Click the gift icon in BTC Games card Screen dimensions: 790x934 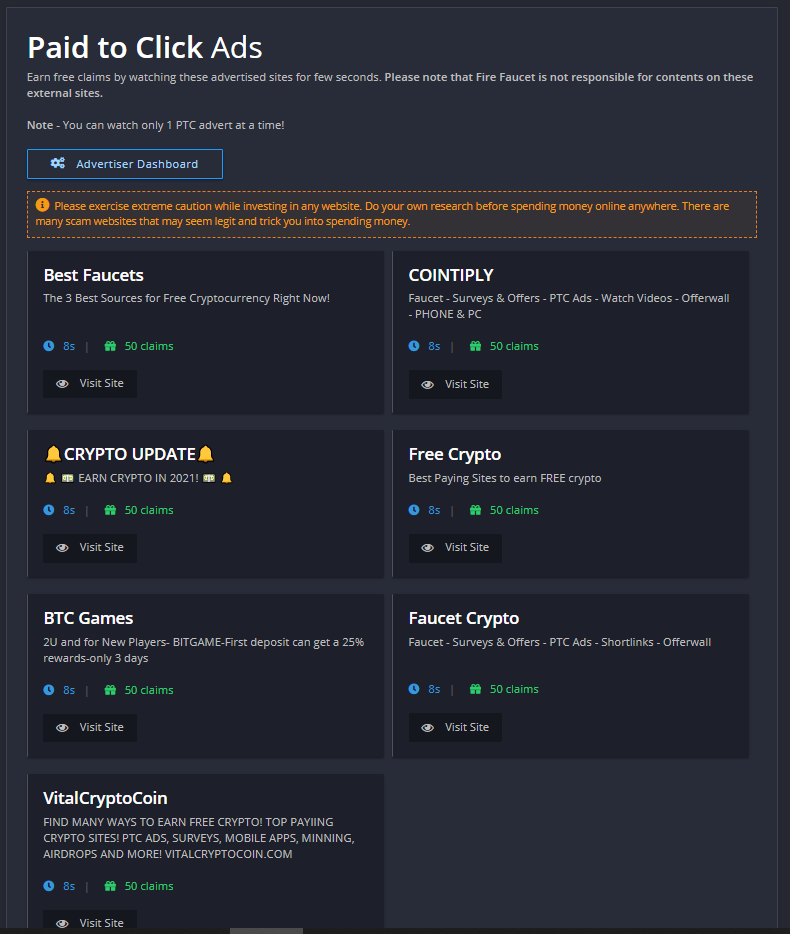pyautogui.click(x=110, y=690)
